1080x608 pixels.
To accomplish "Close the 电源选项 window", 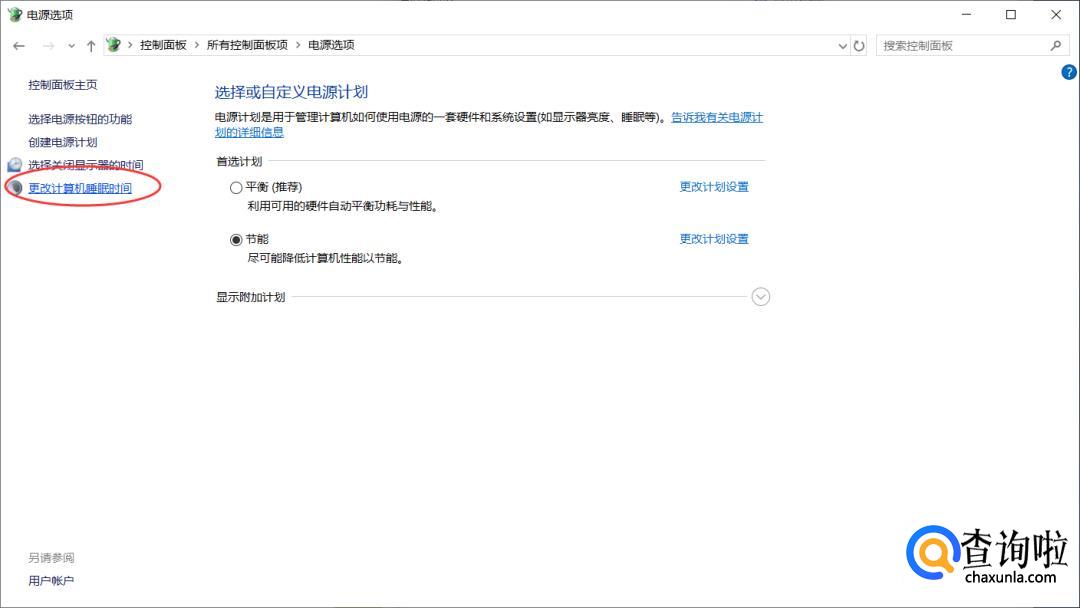I will [1056, 14].
